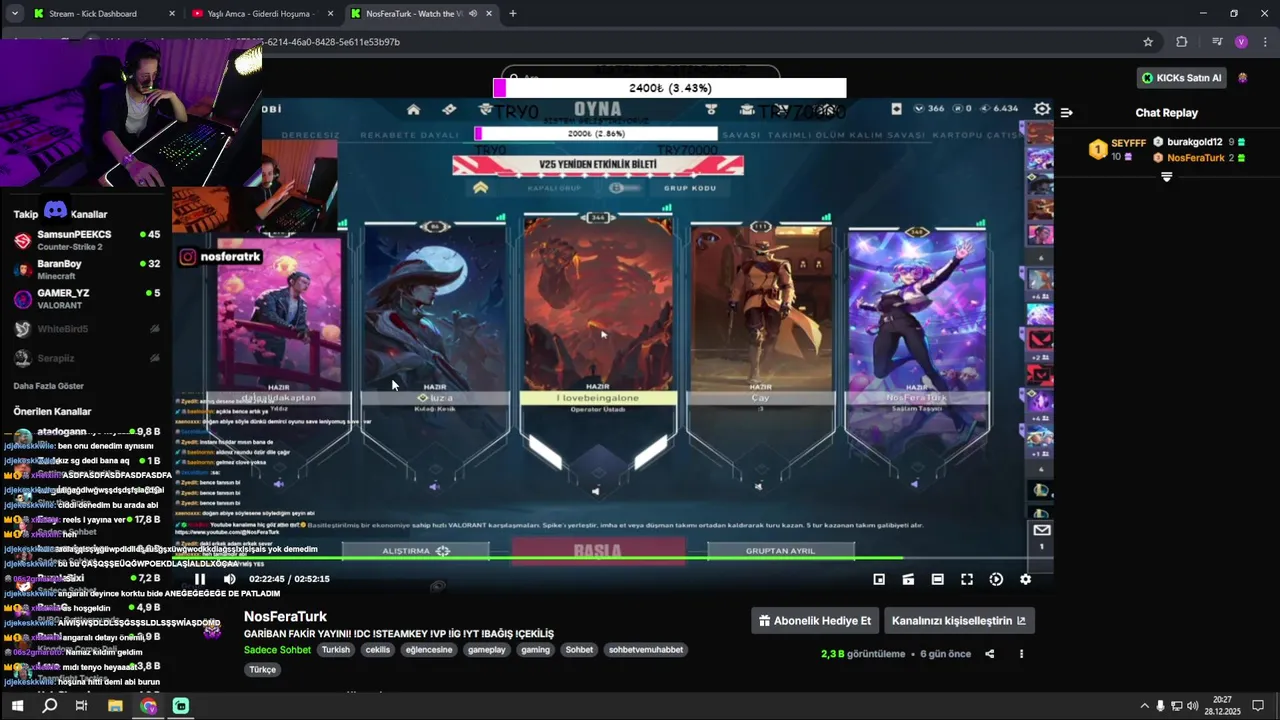Viewport: 1280px width, 720px height.
Task: Open the taskbar clock showing 20:27
Action: (x=1224, y=706)
